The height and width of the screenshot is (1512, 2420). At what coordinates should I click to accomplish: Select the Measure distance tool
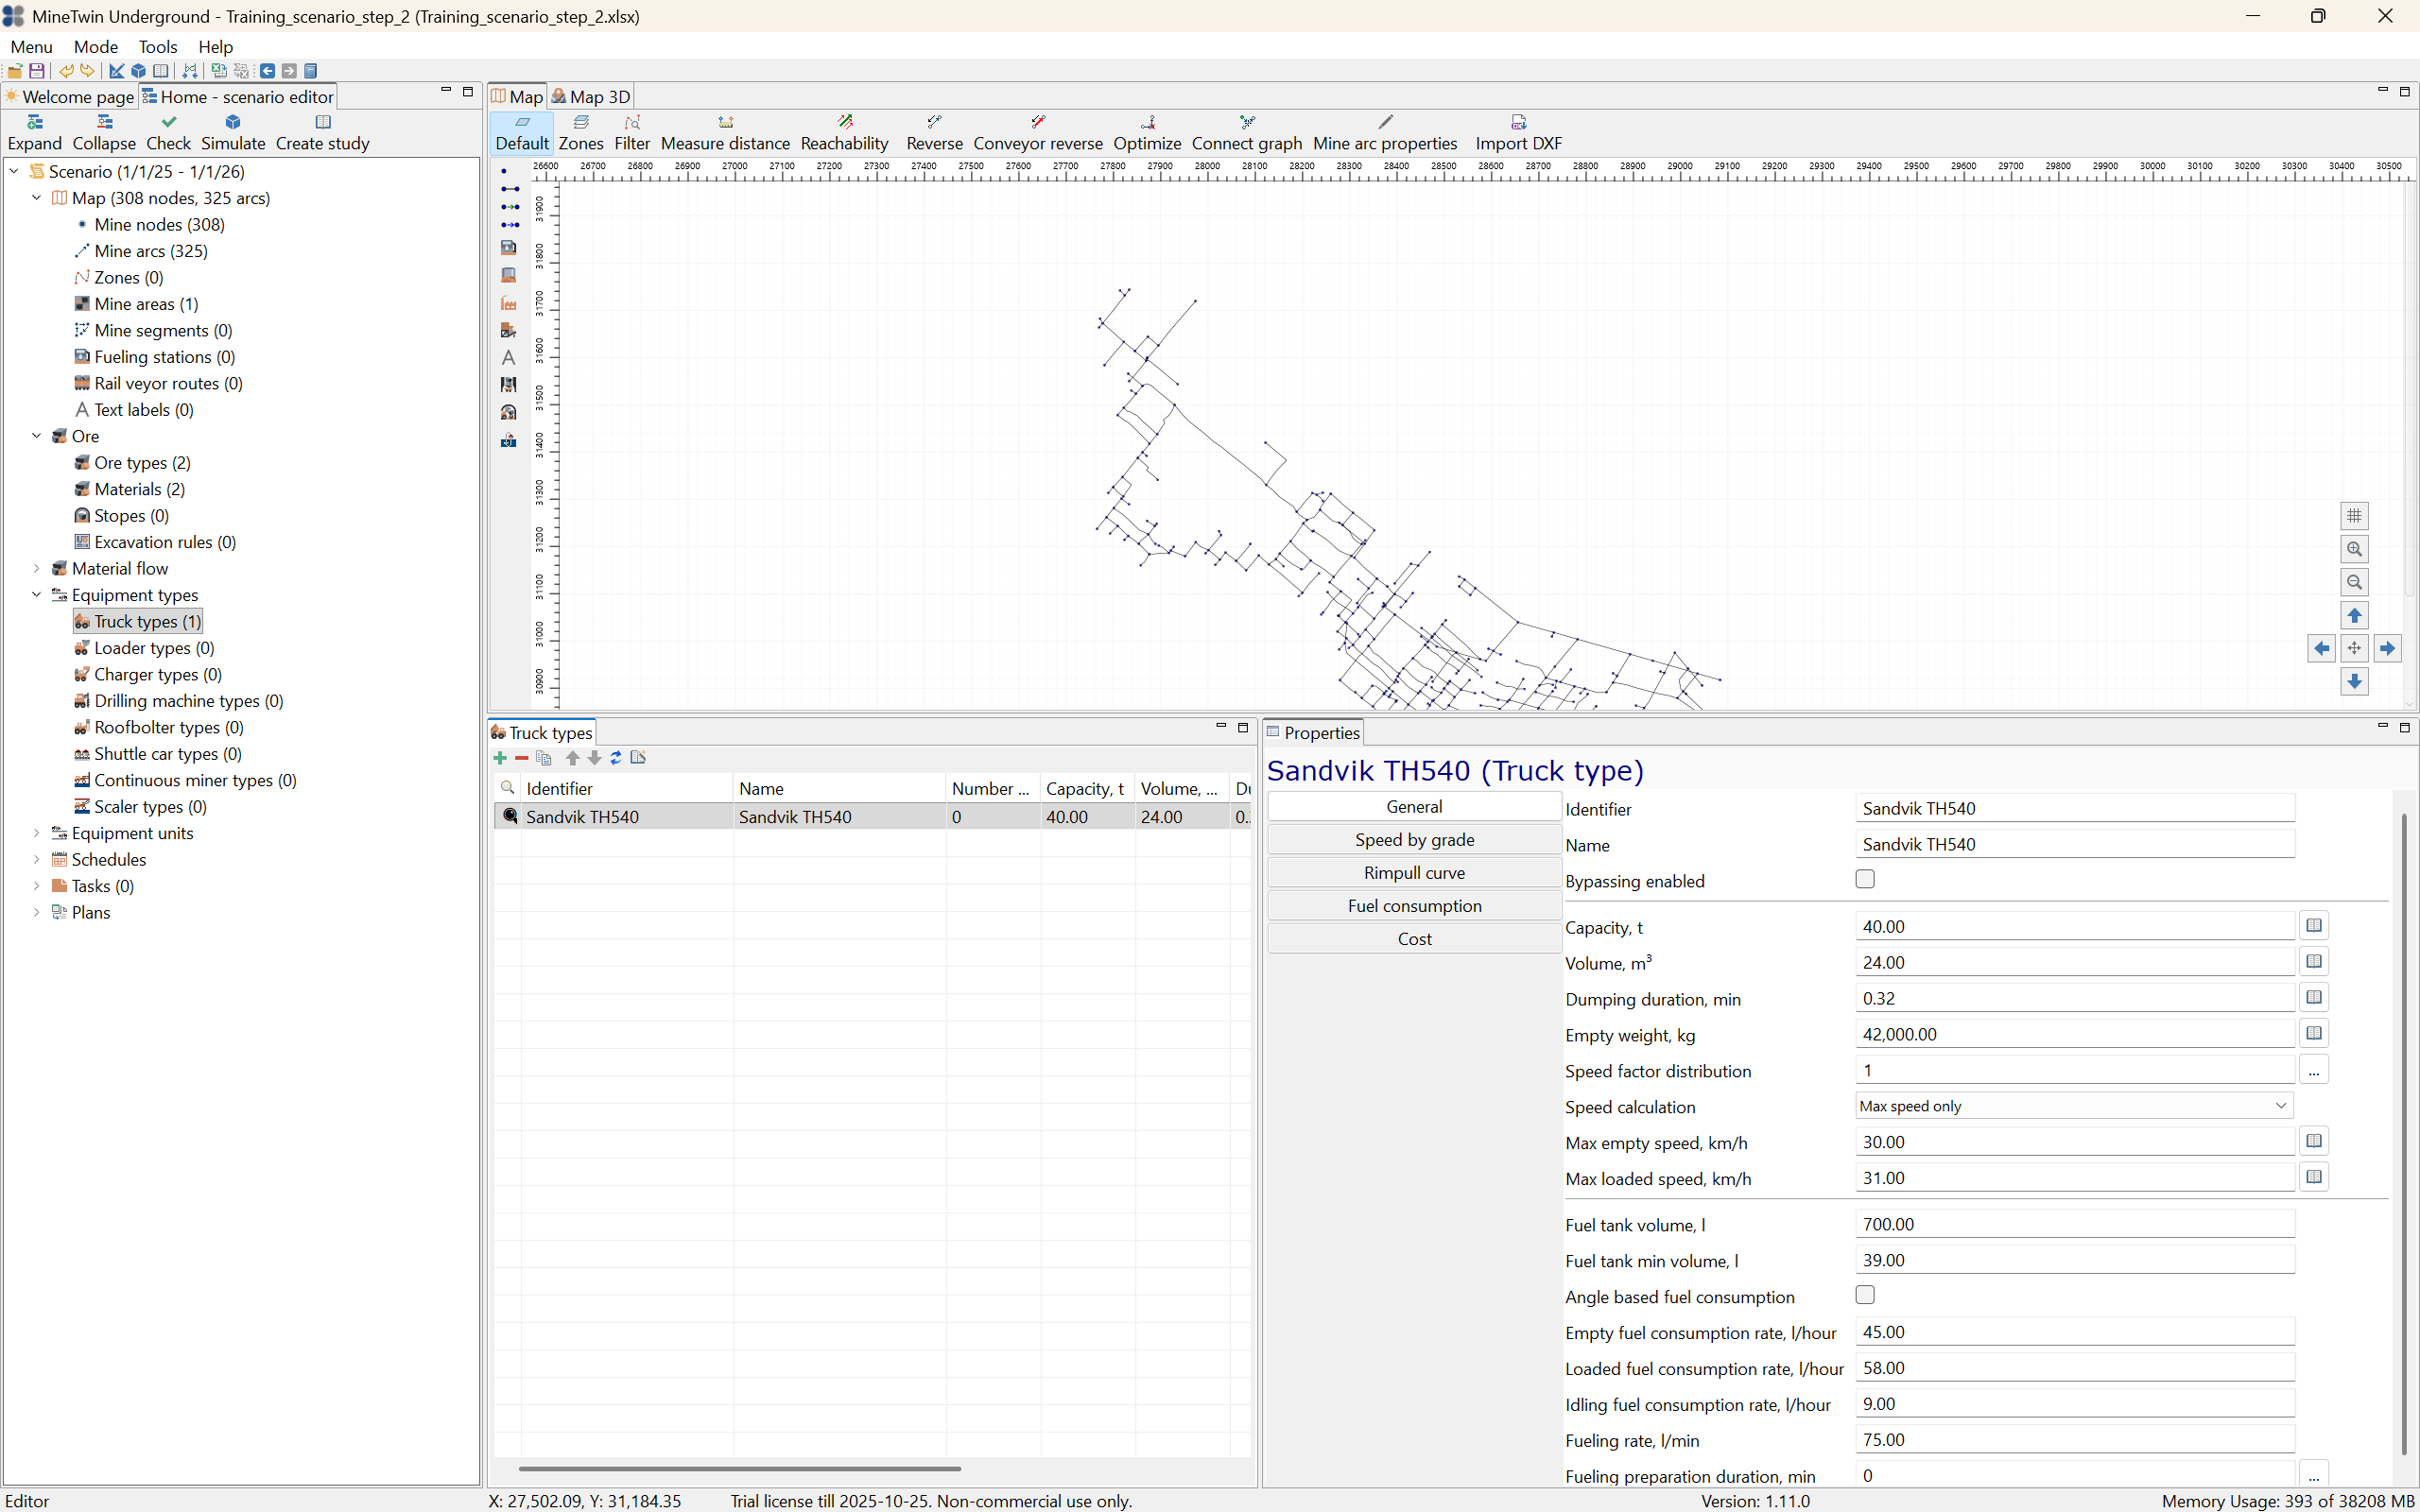[x=725, y=132]
